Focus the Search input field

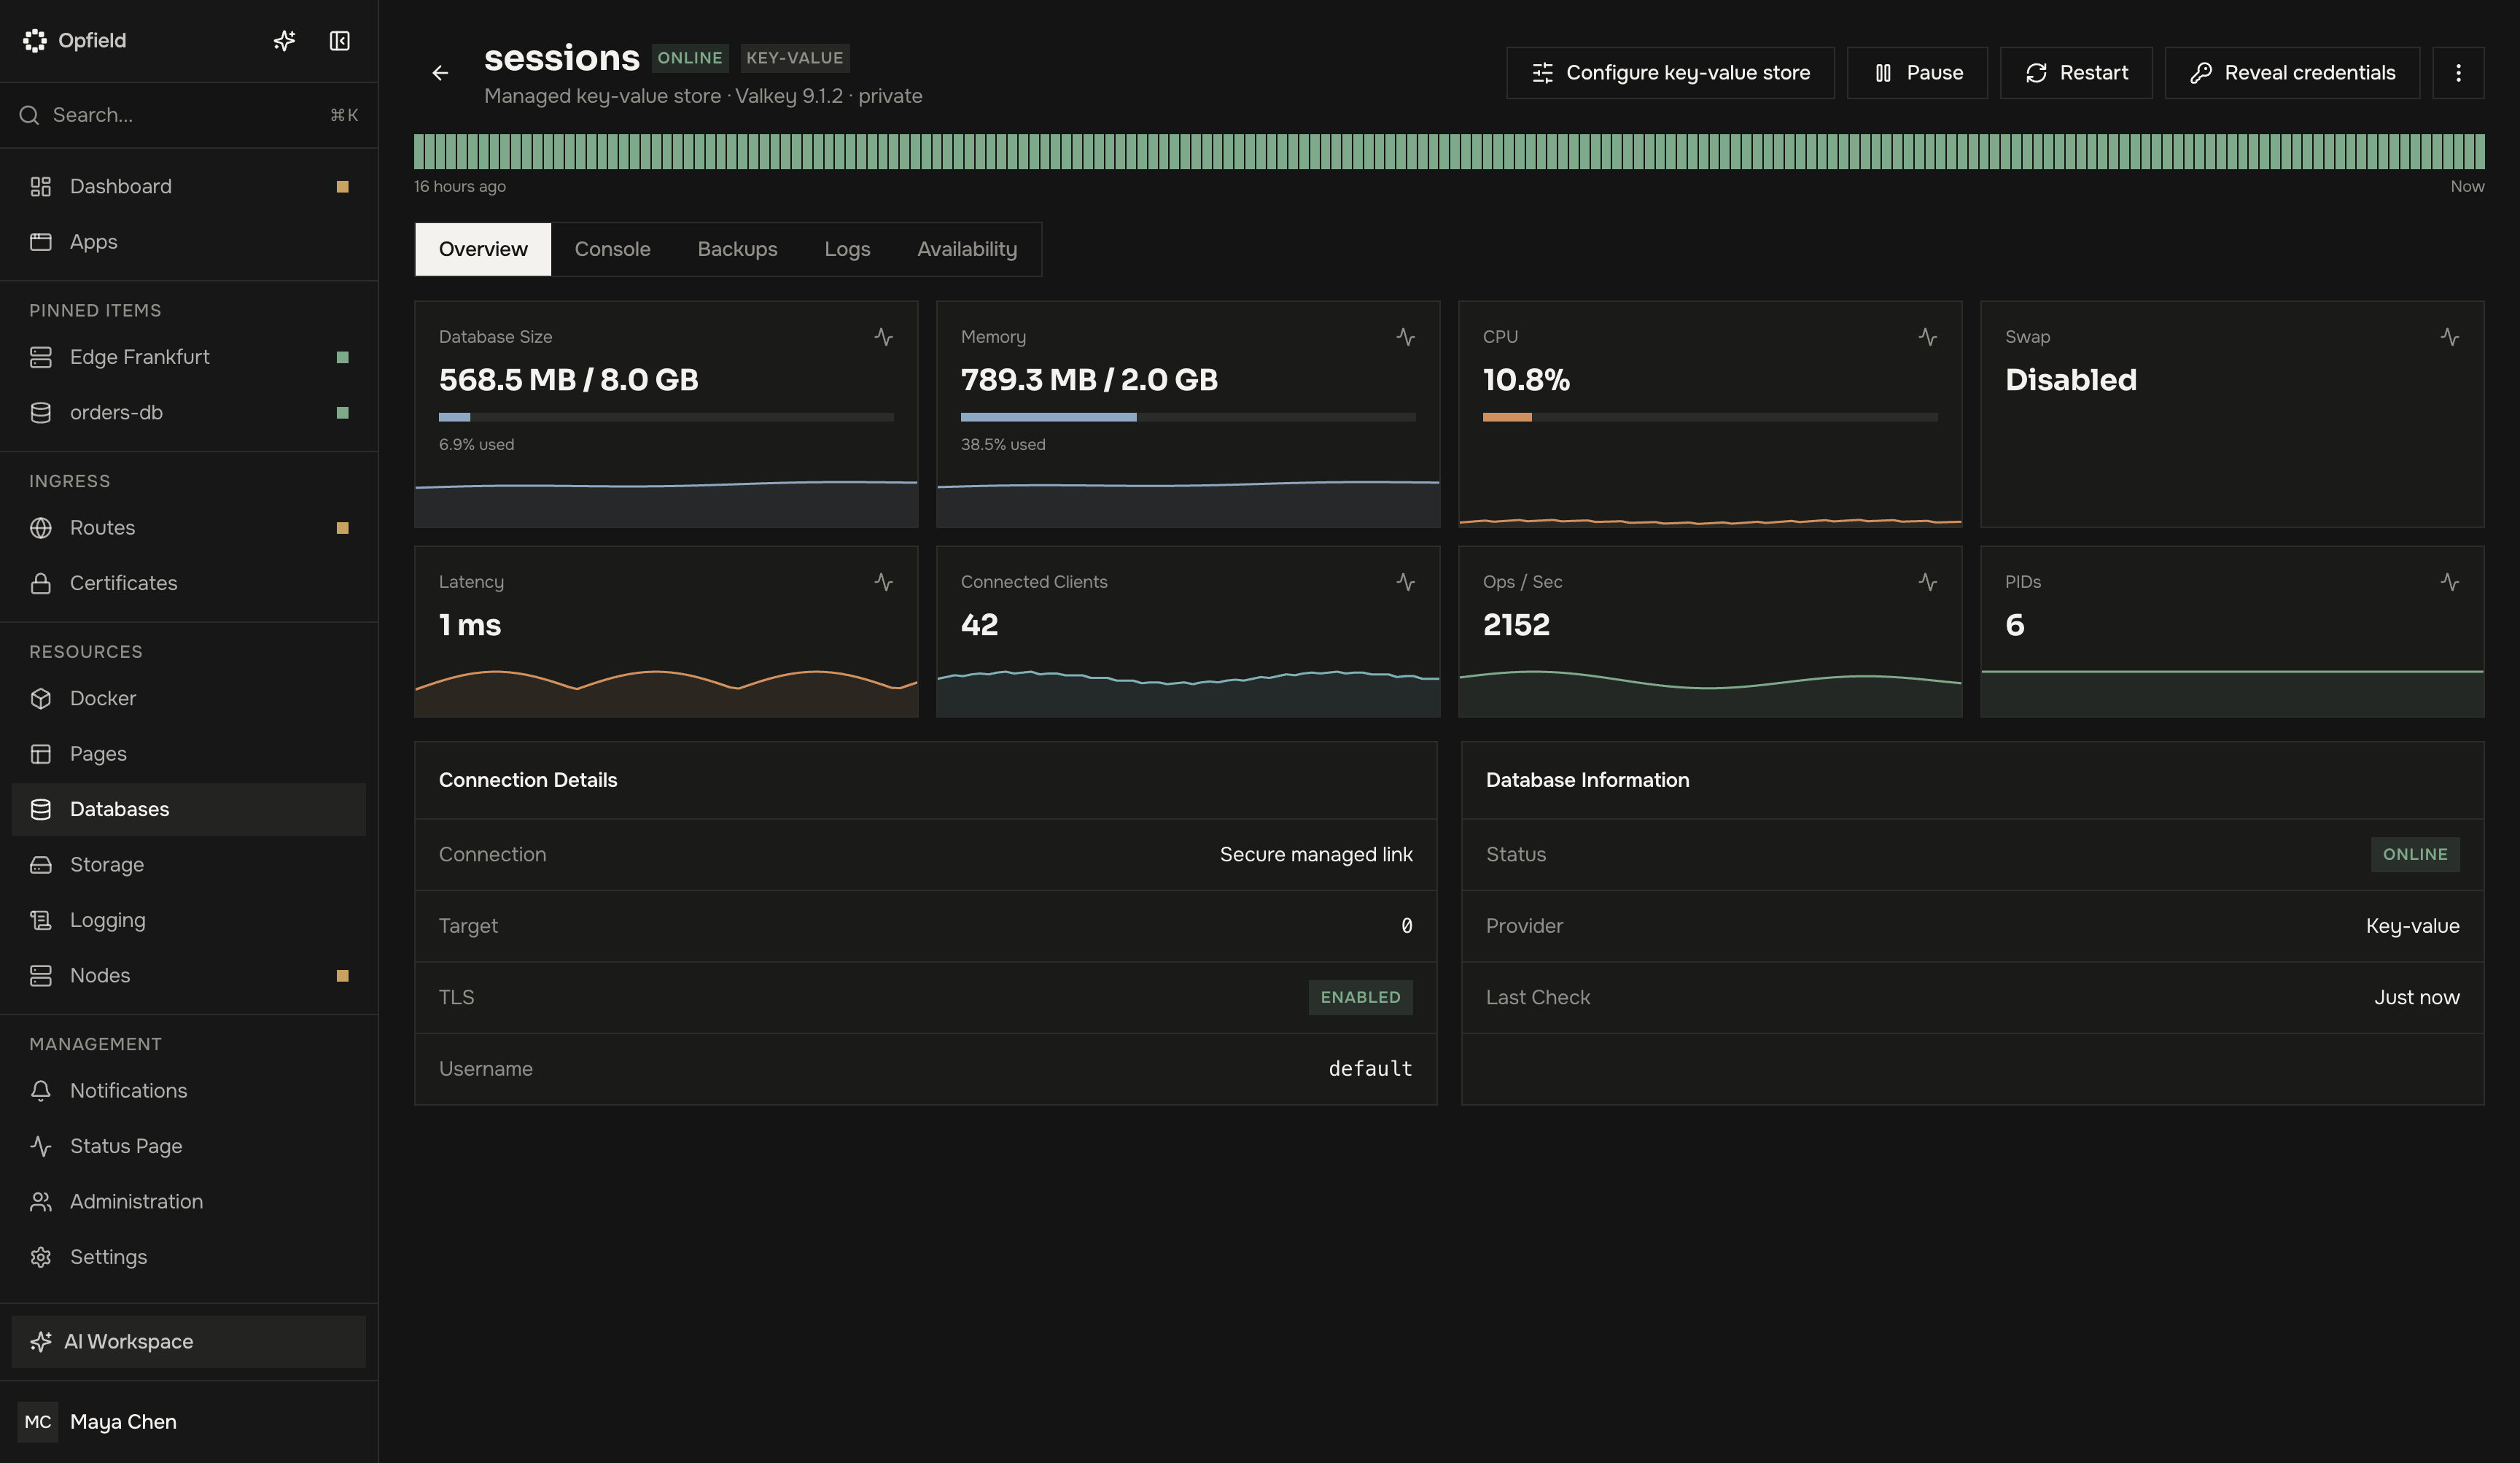pyautogui.click(x=189, y=115)
